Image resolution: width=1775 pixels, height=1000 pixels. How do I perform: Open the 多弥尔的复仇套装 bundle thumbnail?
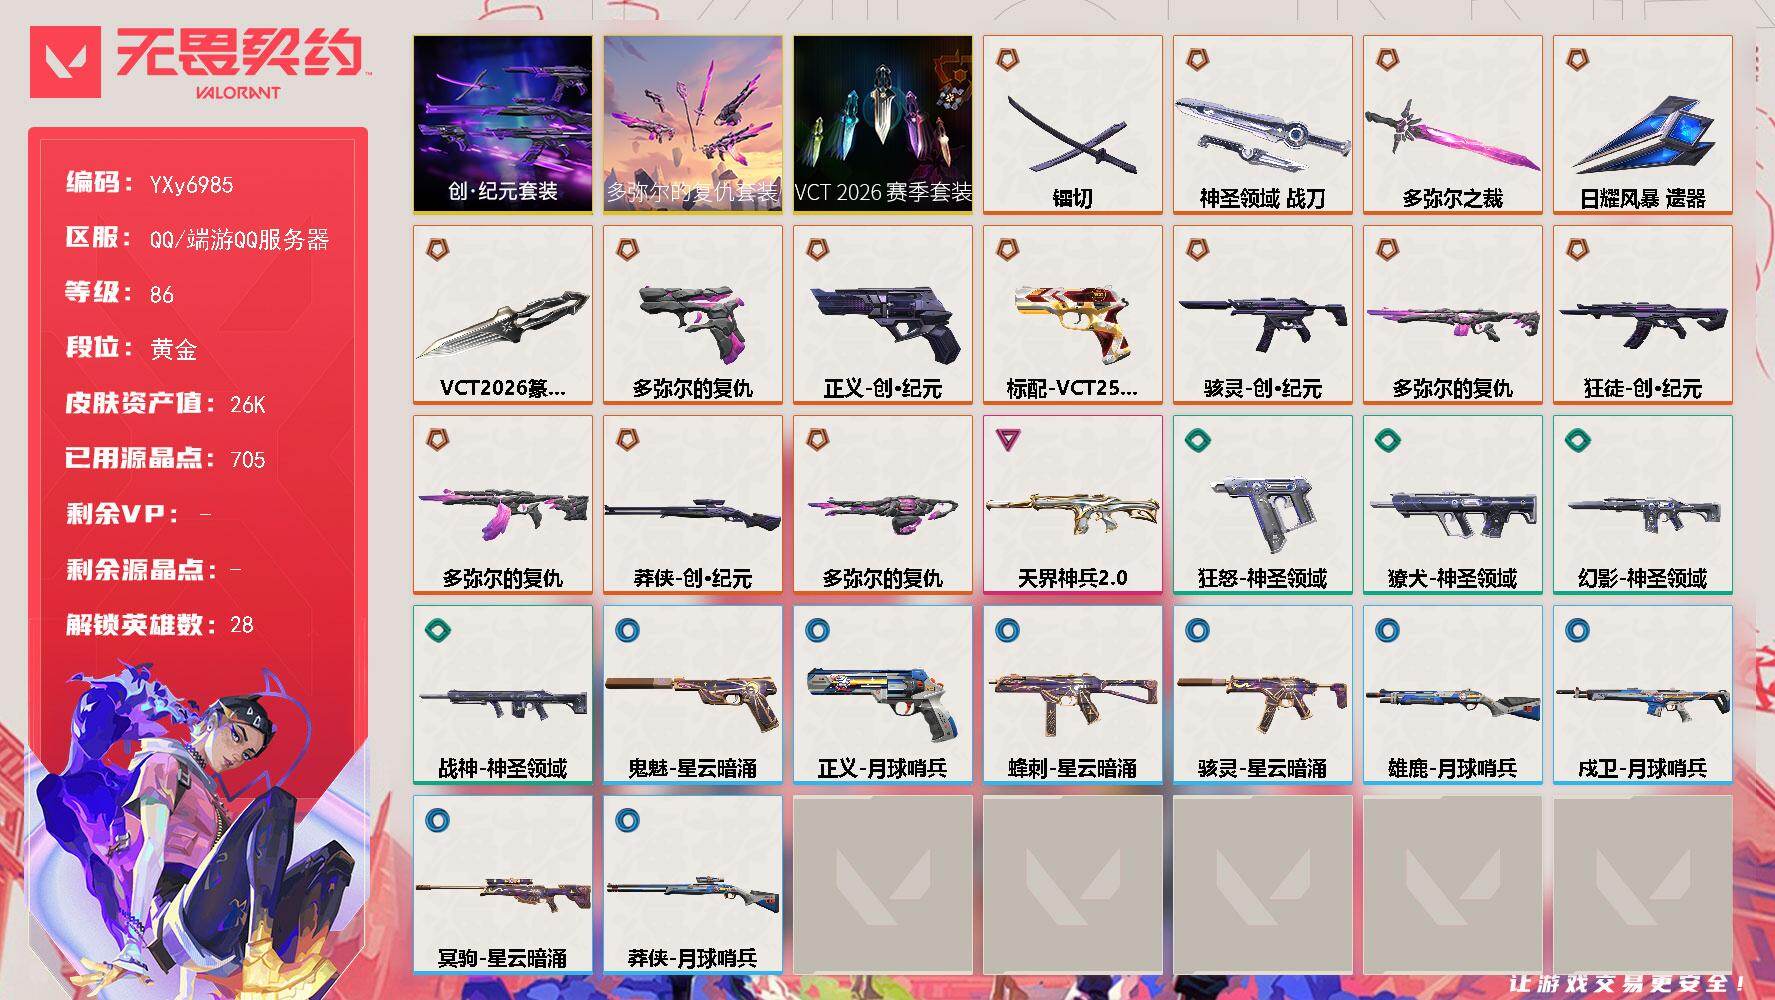pos(693,124)
